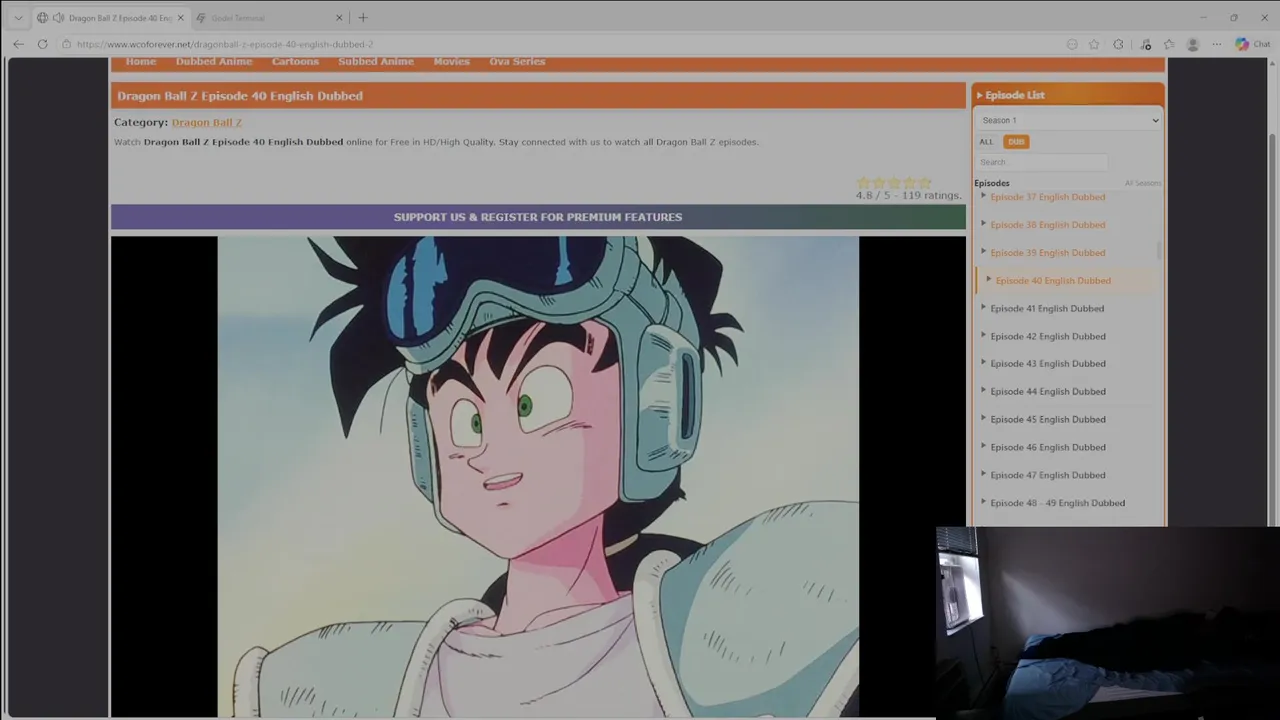Focus the wcoforever.net address bar URL
The height and width of the screenshot is (720, 1280).
click(x=225, y=44)
